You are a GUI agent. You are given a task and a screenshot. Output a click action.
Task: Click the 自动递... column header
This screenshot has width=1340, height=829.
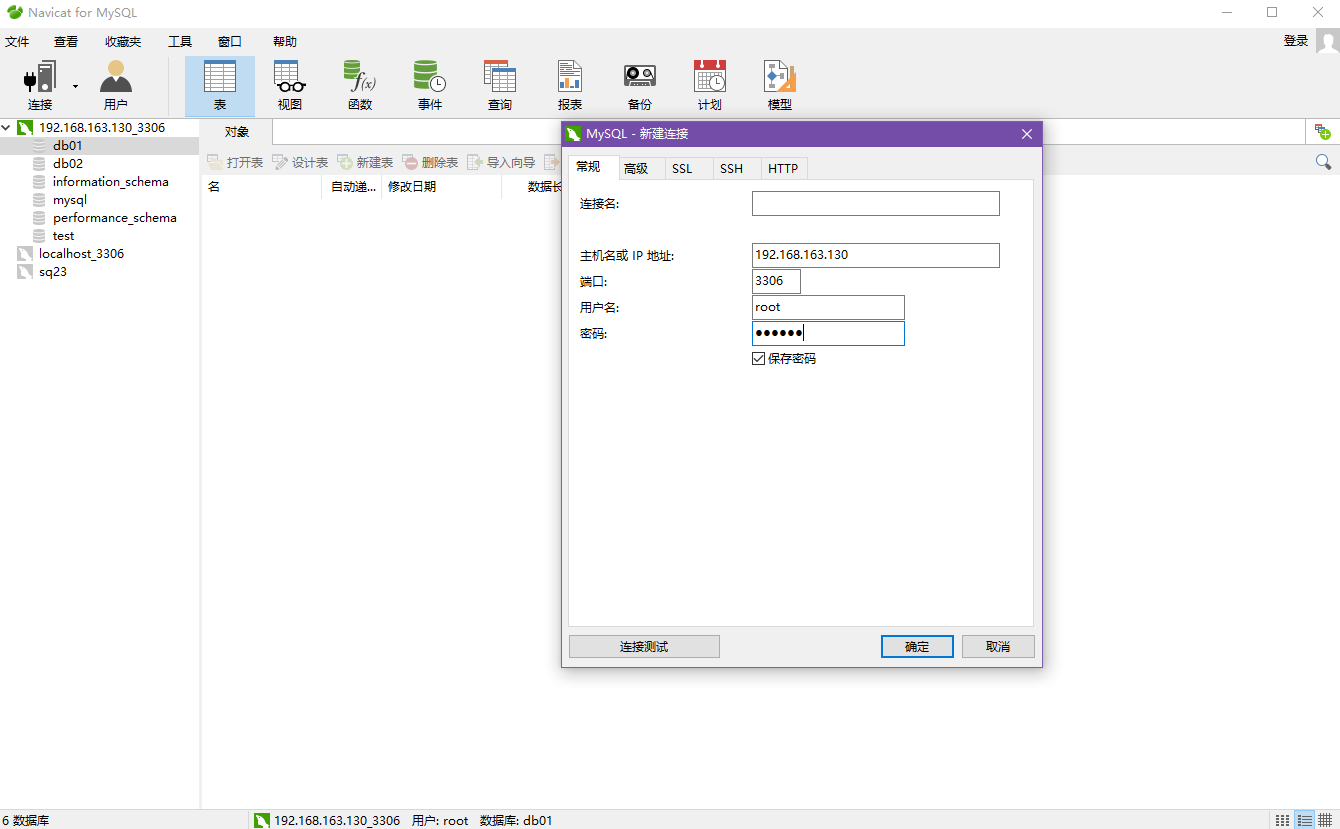coord(352,187)
